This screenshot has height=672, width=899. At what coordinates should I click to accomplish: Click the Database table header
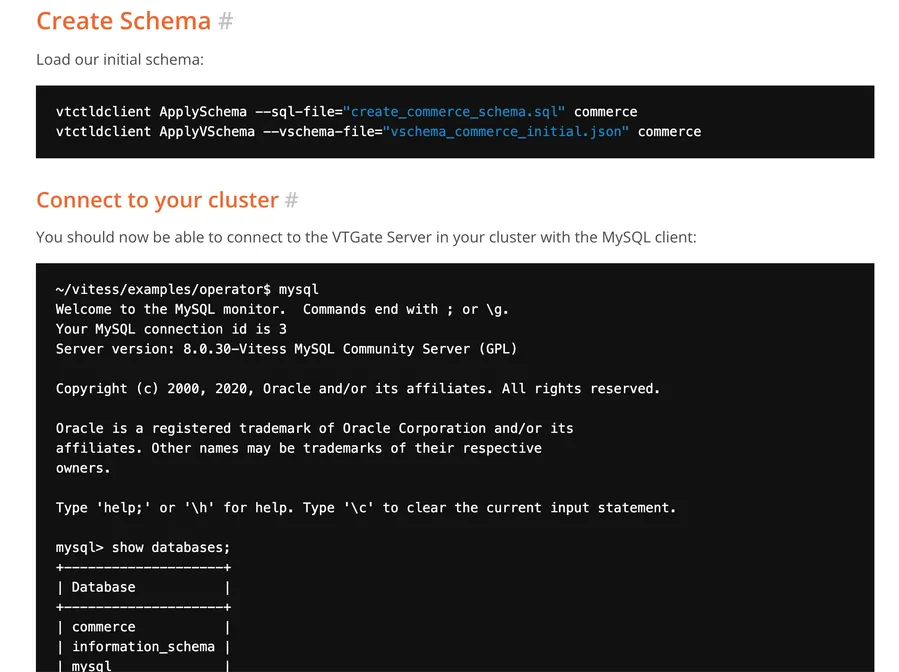pyautogui.click(x=103, y=587)
